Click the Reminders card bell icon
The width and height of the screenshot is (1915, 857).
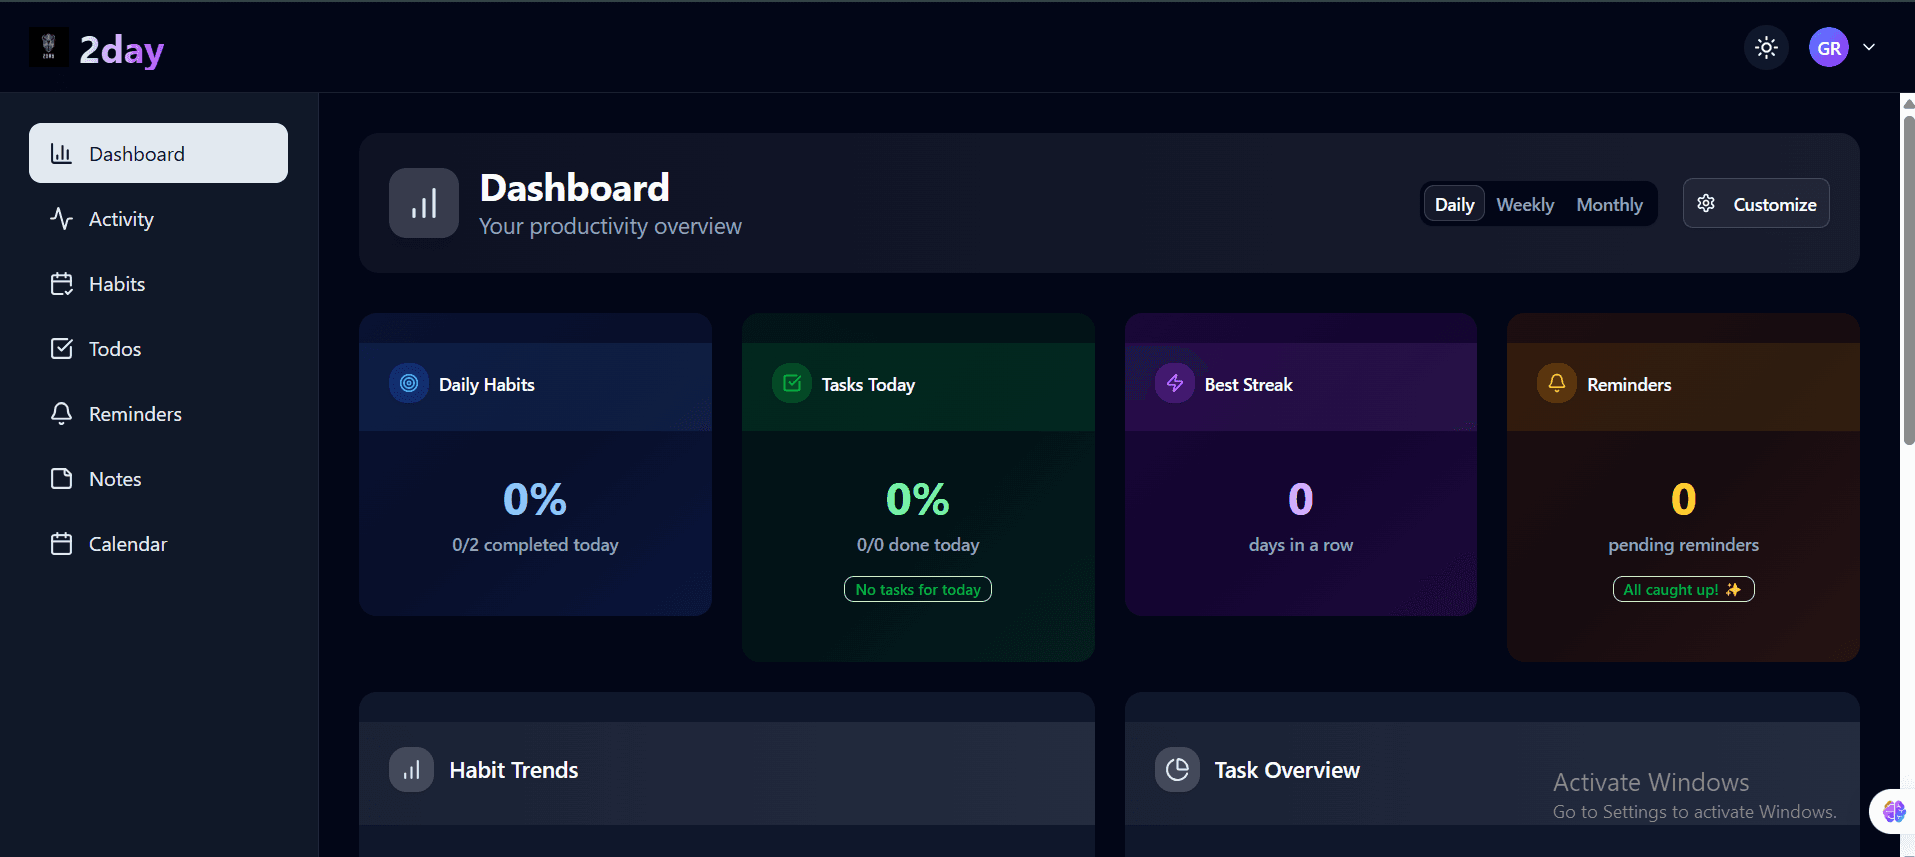point(1556,383)
